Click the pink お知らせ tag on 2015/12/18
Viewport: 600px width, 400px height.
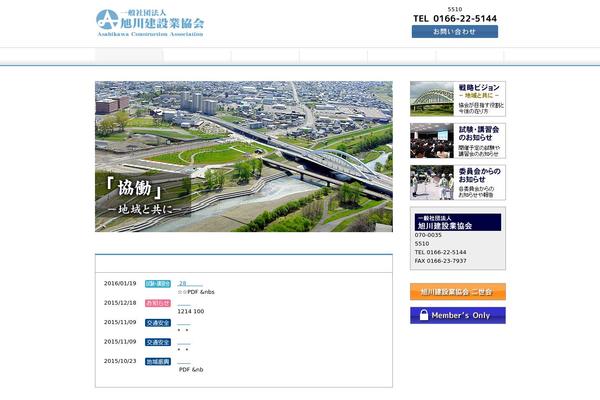(x=158, y=303)
